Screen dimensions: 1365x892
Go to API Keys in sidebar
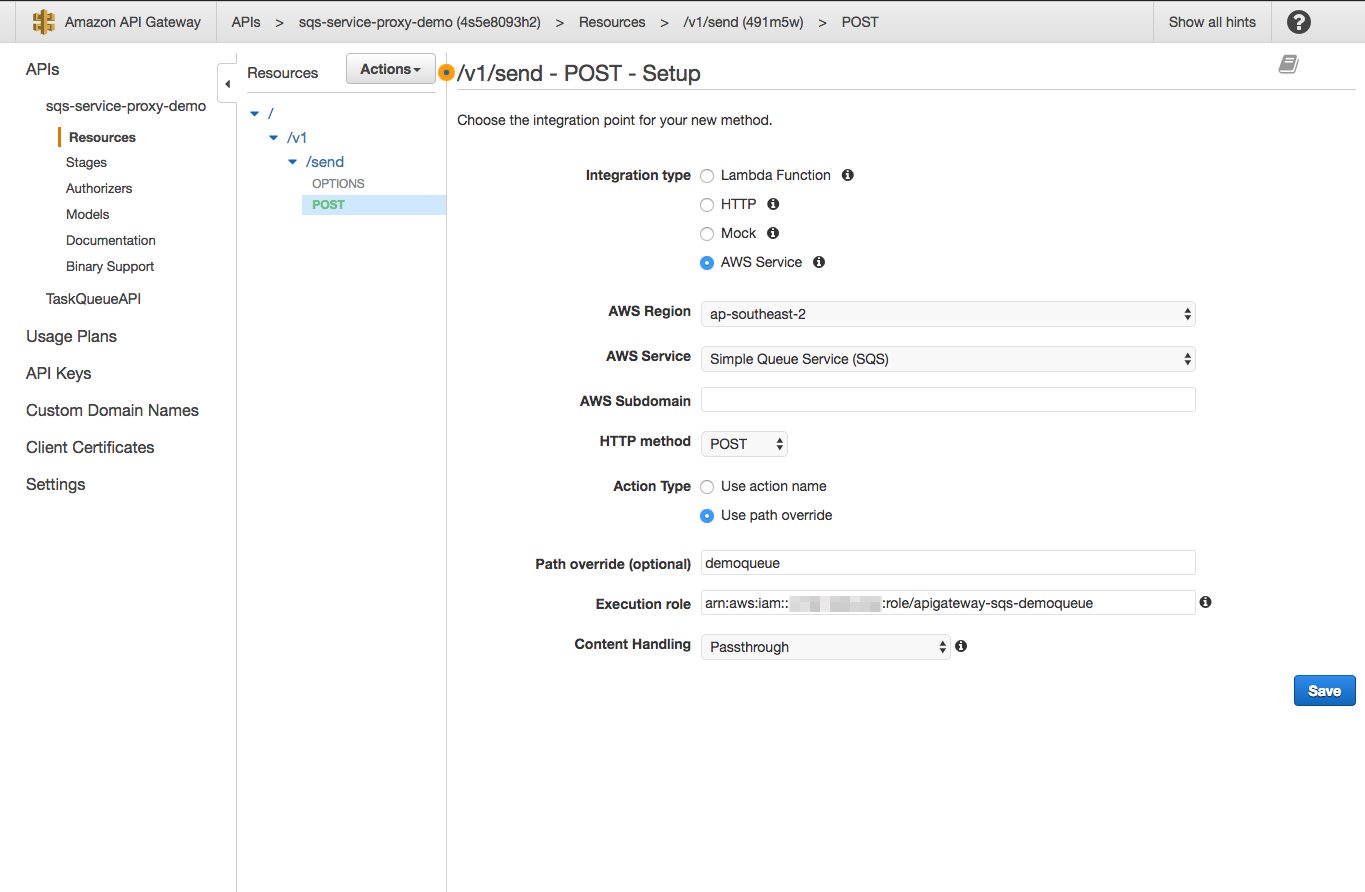pos(58,373)
